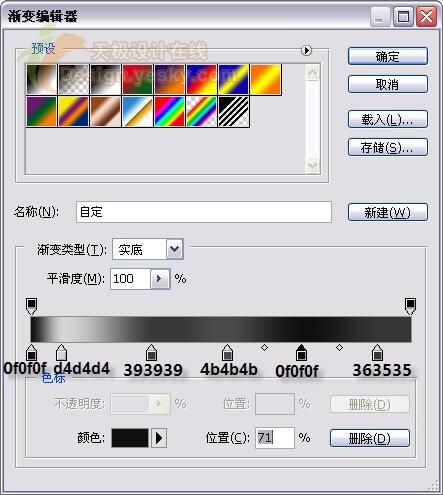The image size is (443, 495).
Task: Select the 393939 color stop
Action: pos(151,352)
